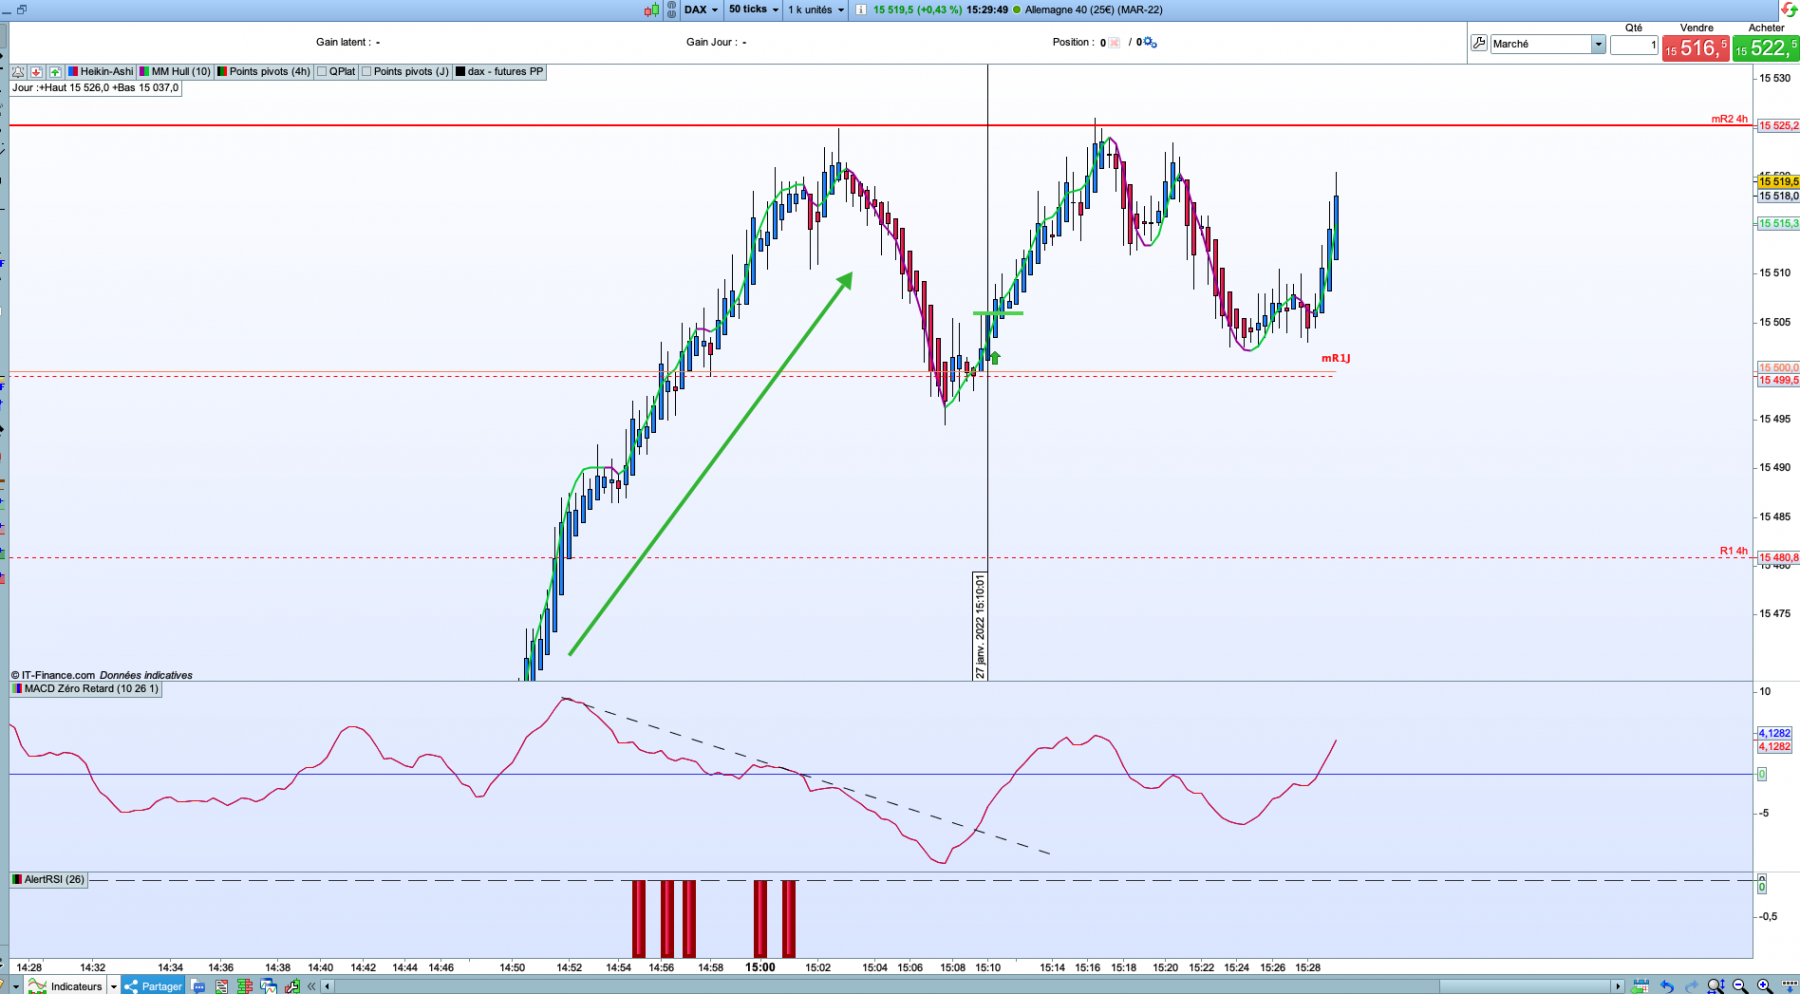Click the 'Jour :+Haut 15 526,0 +Bas 15 037,0' text

pos(96,88)
